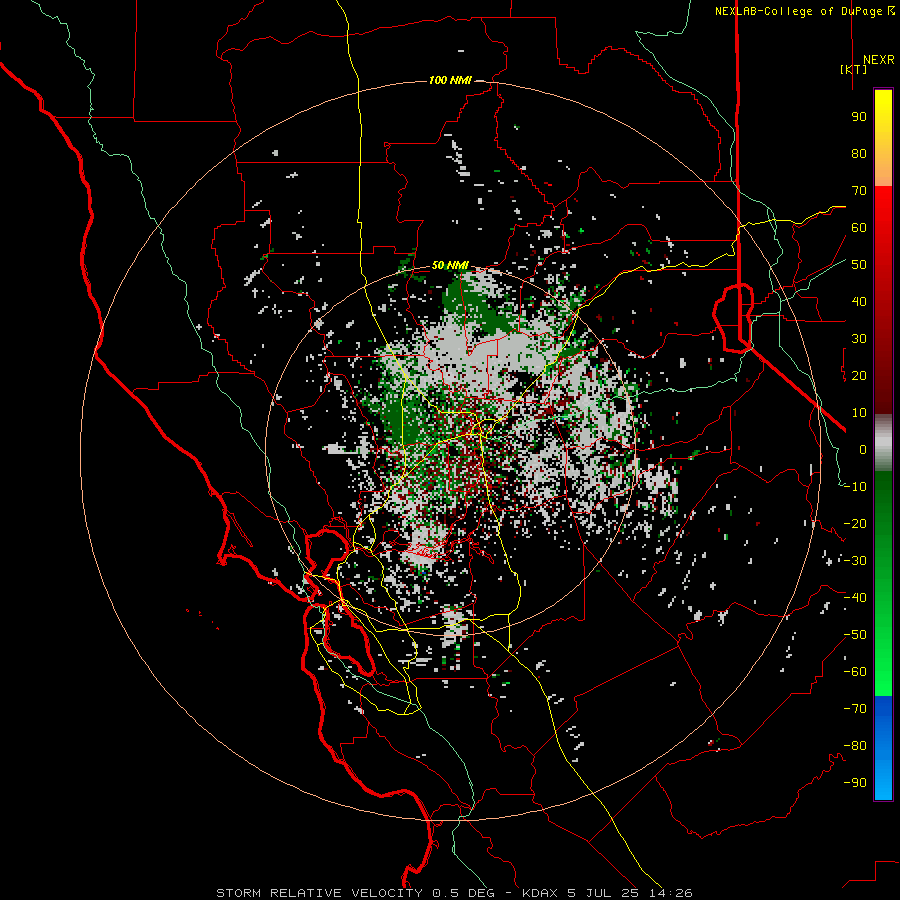Click the -20 value on velocity scale
The height and width of the screenshot is (900, 900).
[x=855, y=524]
